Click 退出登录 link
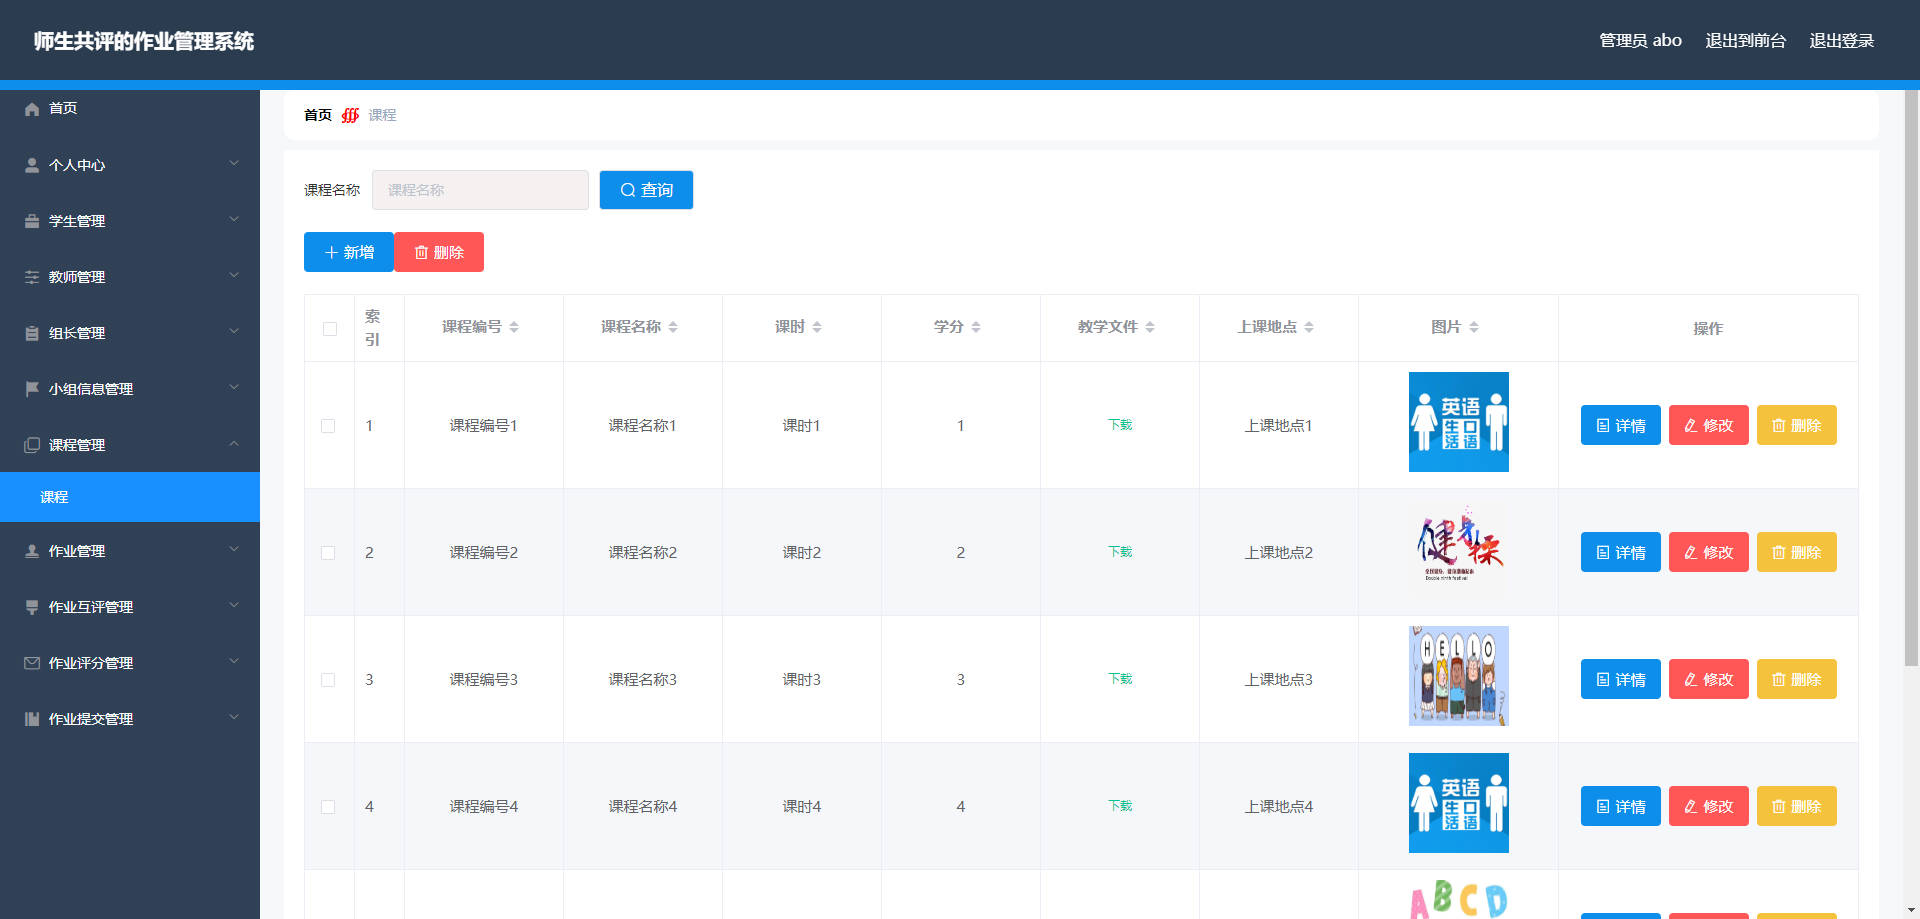Image resolution: width=1920 pixels, height=919 pixels. click(x=1841, y=41)
